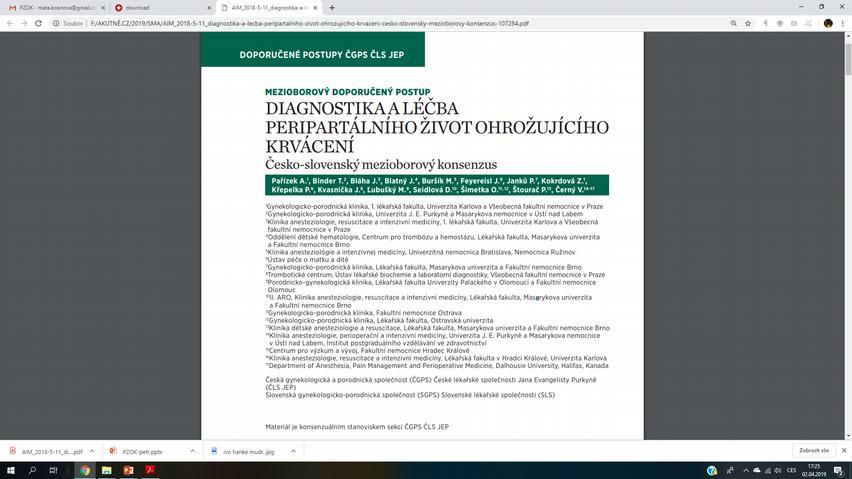Click the browser forward arrow

[24, 23]
